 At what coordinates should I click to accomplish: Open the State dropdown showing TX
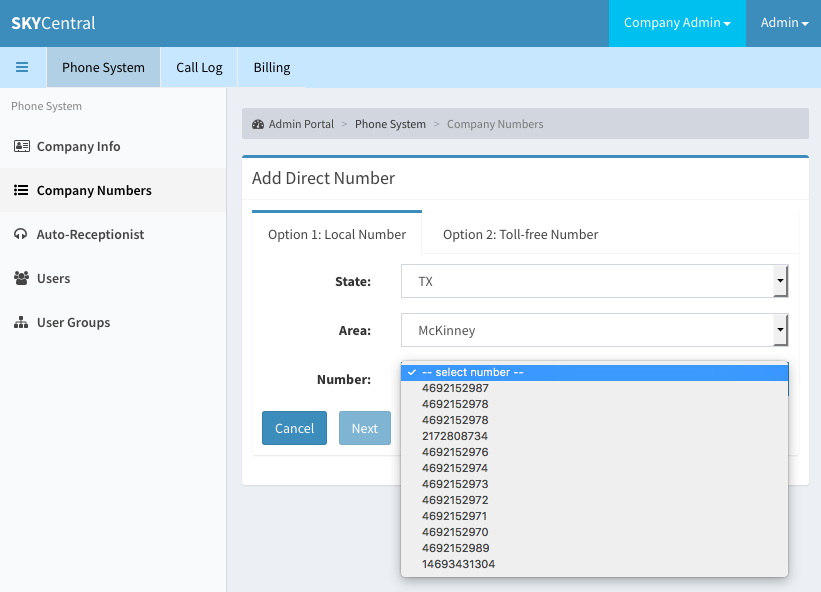point(594,281)
